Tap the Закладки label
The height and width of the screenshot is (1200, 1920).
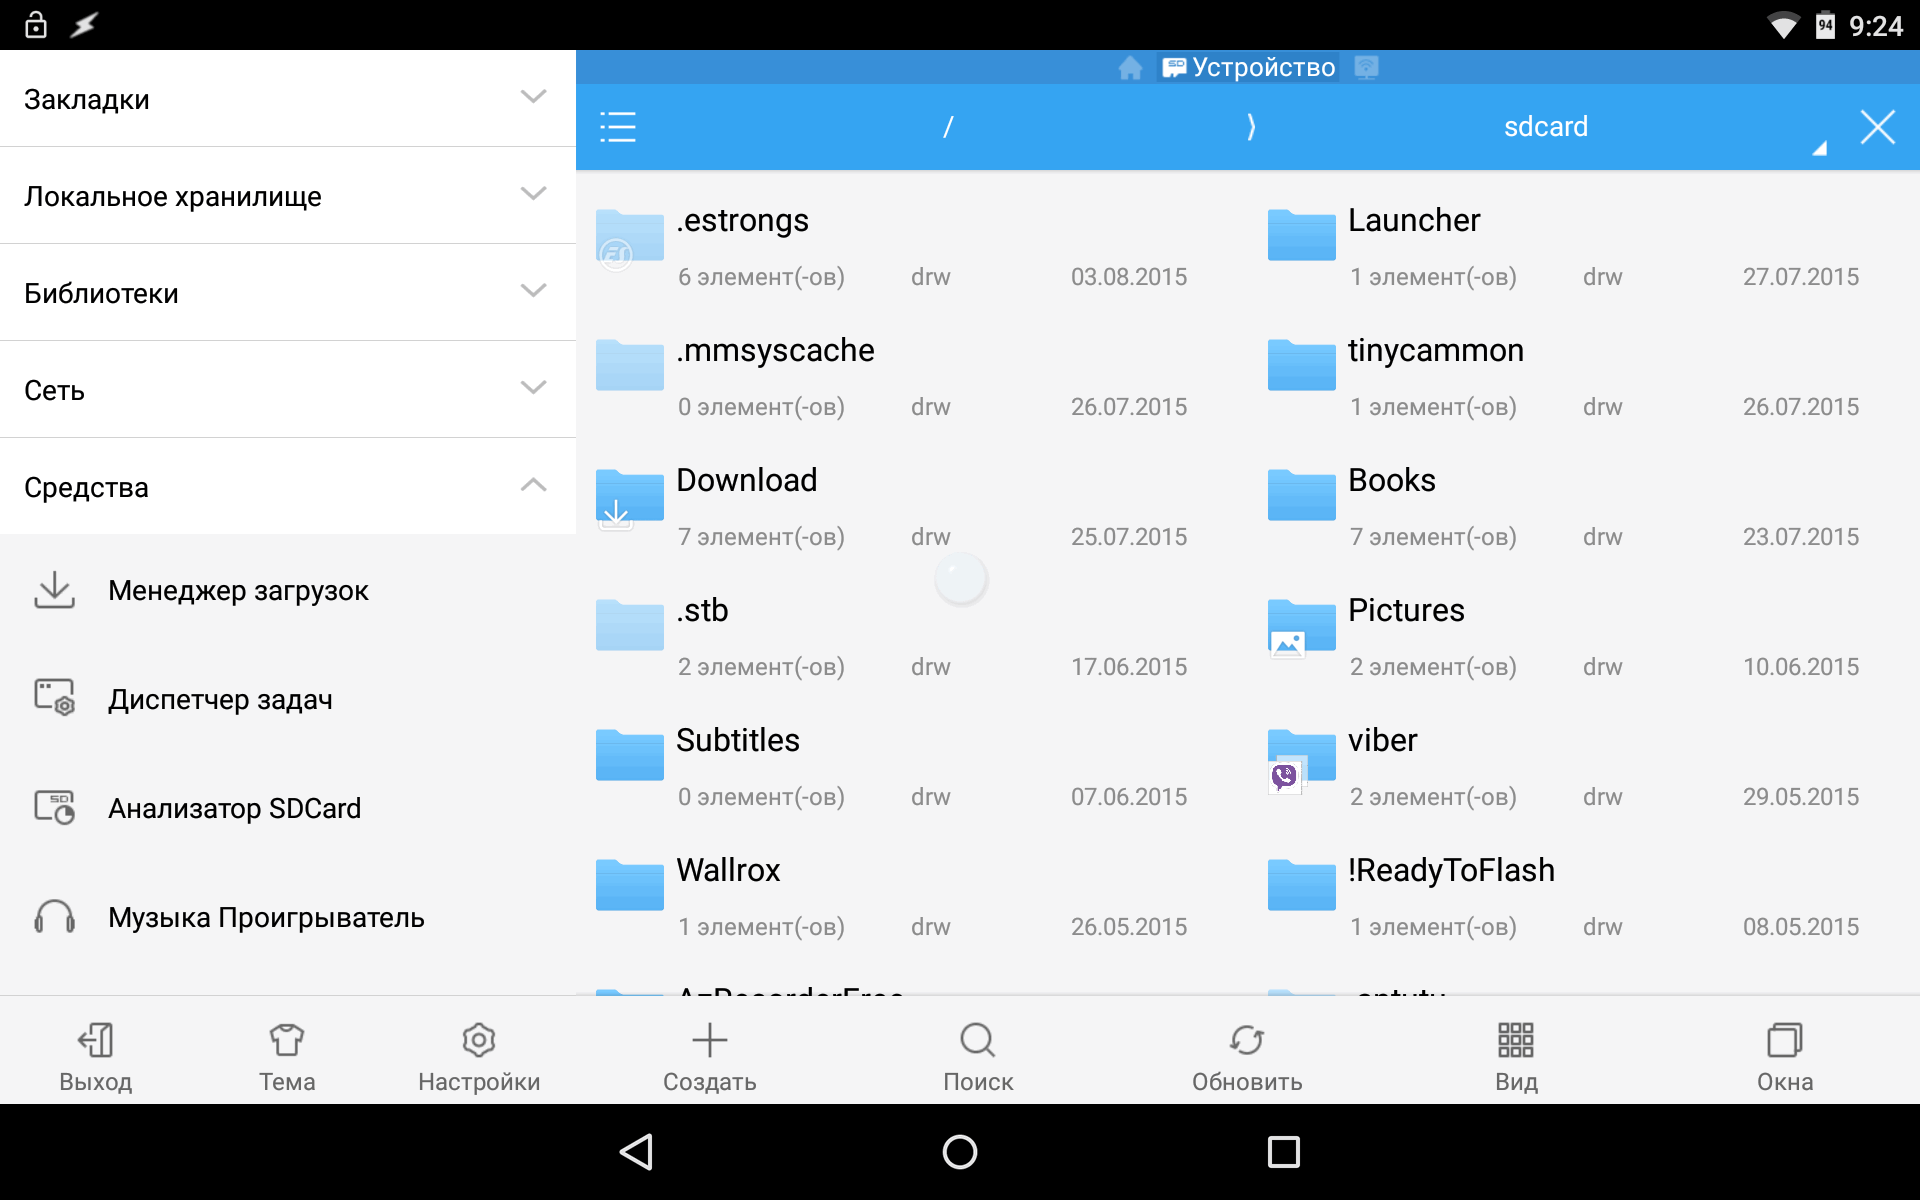(x=87, y=99)
